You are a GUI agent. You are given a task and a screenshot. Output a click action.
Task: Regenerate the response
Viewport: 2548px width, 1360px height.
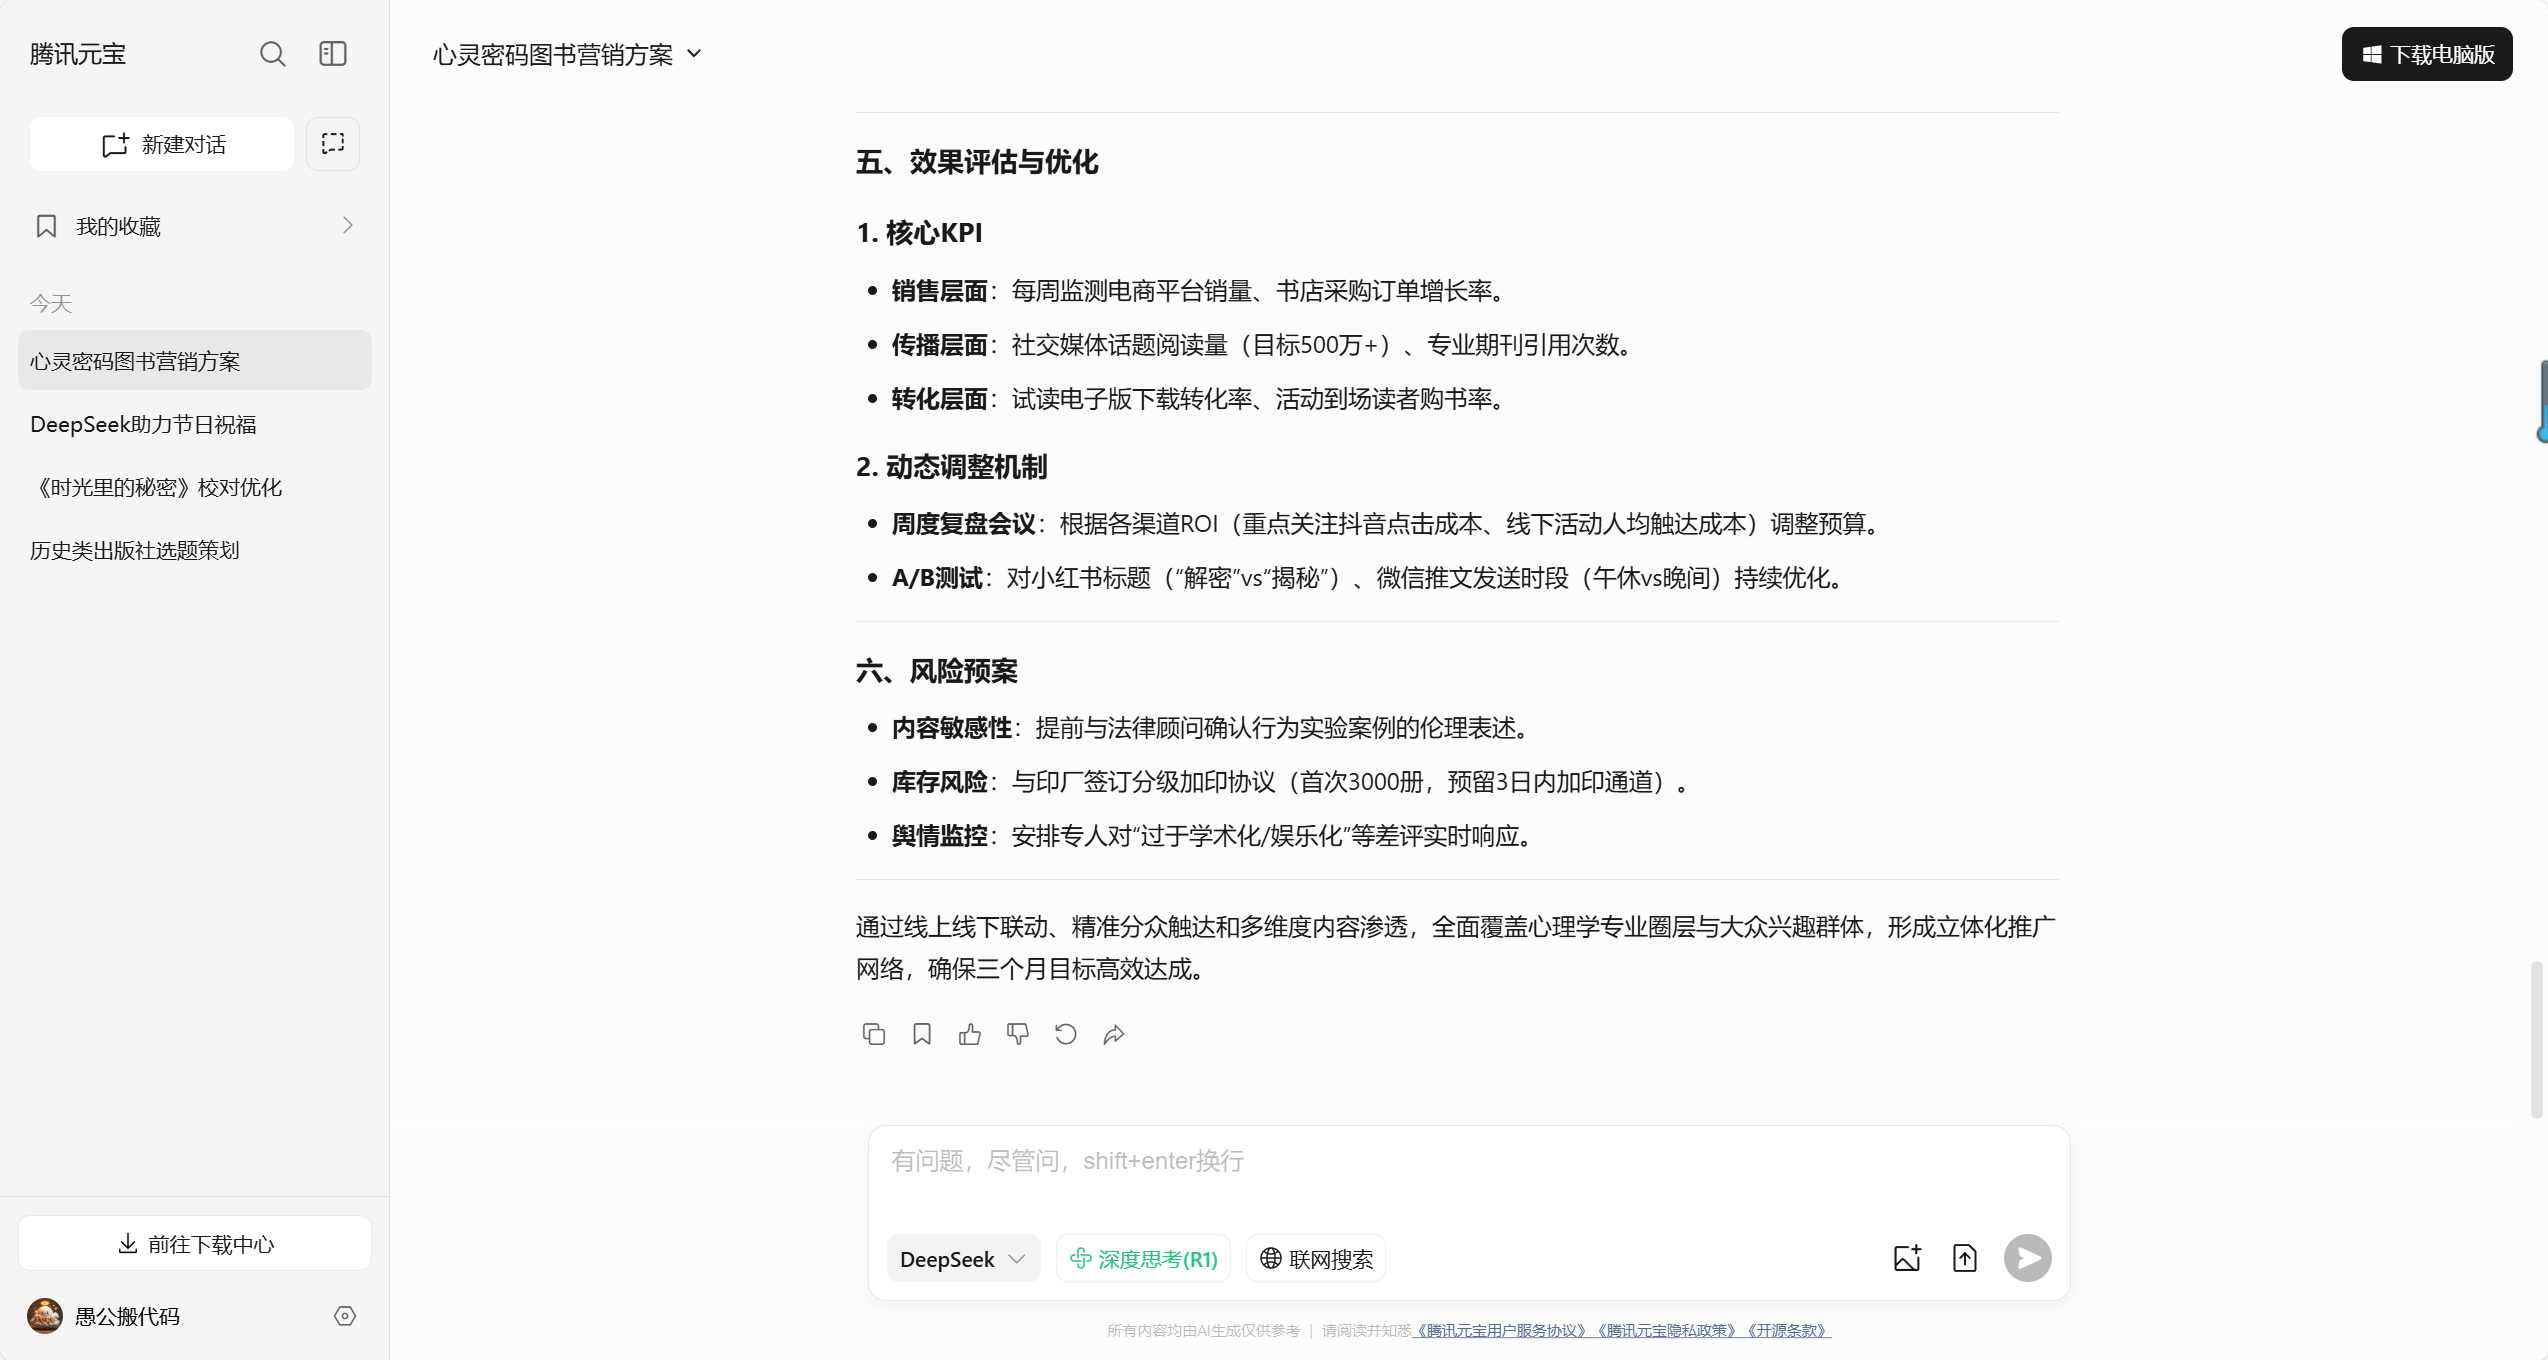coord(1066,1034)
